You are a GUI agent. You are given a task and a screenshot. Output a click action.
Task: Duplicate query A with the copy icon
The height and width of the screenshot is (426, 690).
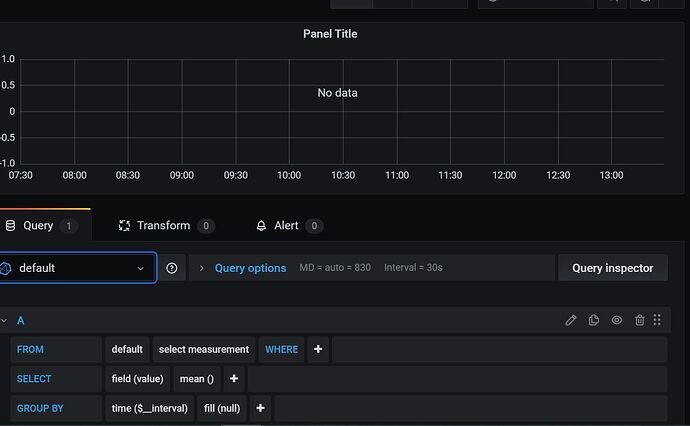(594, 320)
